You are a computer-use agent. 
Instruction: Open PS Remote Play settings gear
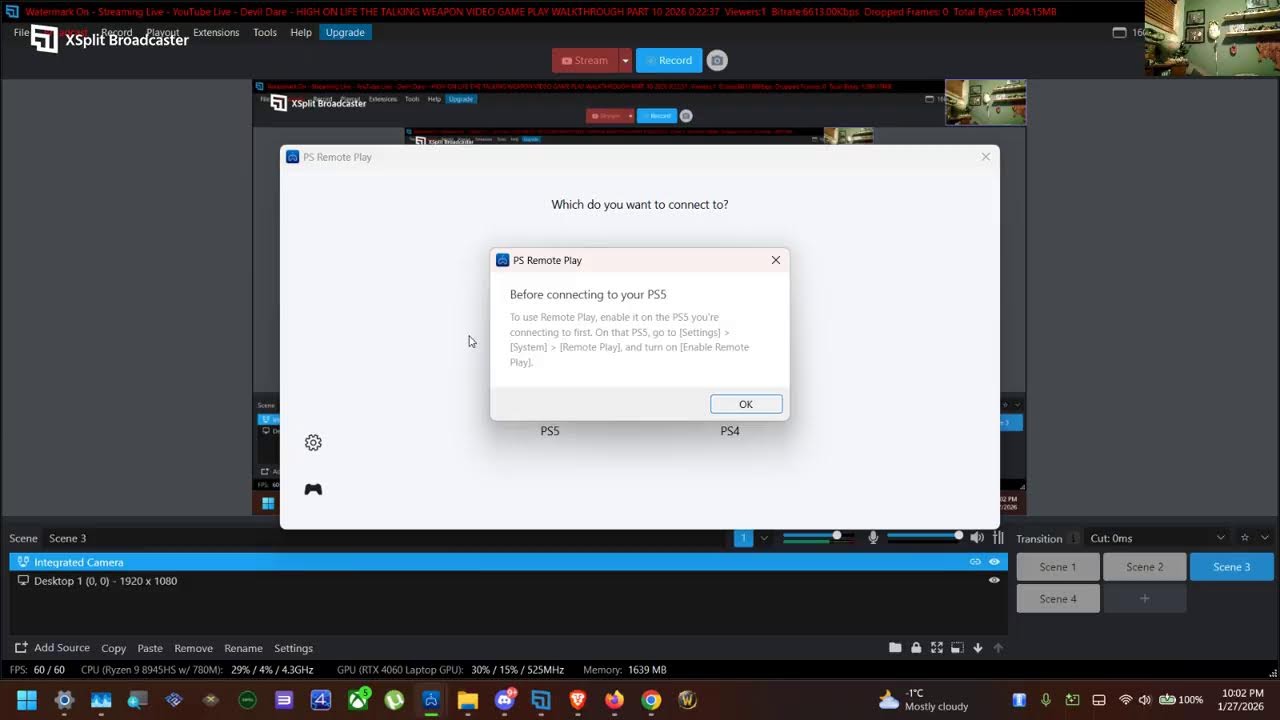tap(313, 443)
